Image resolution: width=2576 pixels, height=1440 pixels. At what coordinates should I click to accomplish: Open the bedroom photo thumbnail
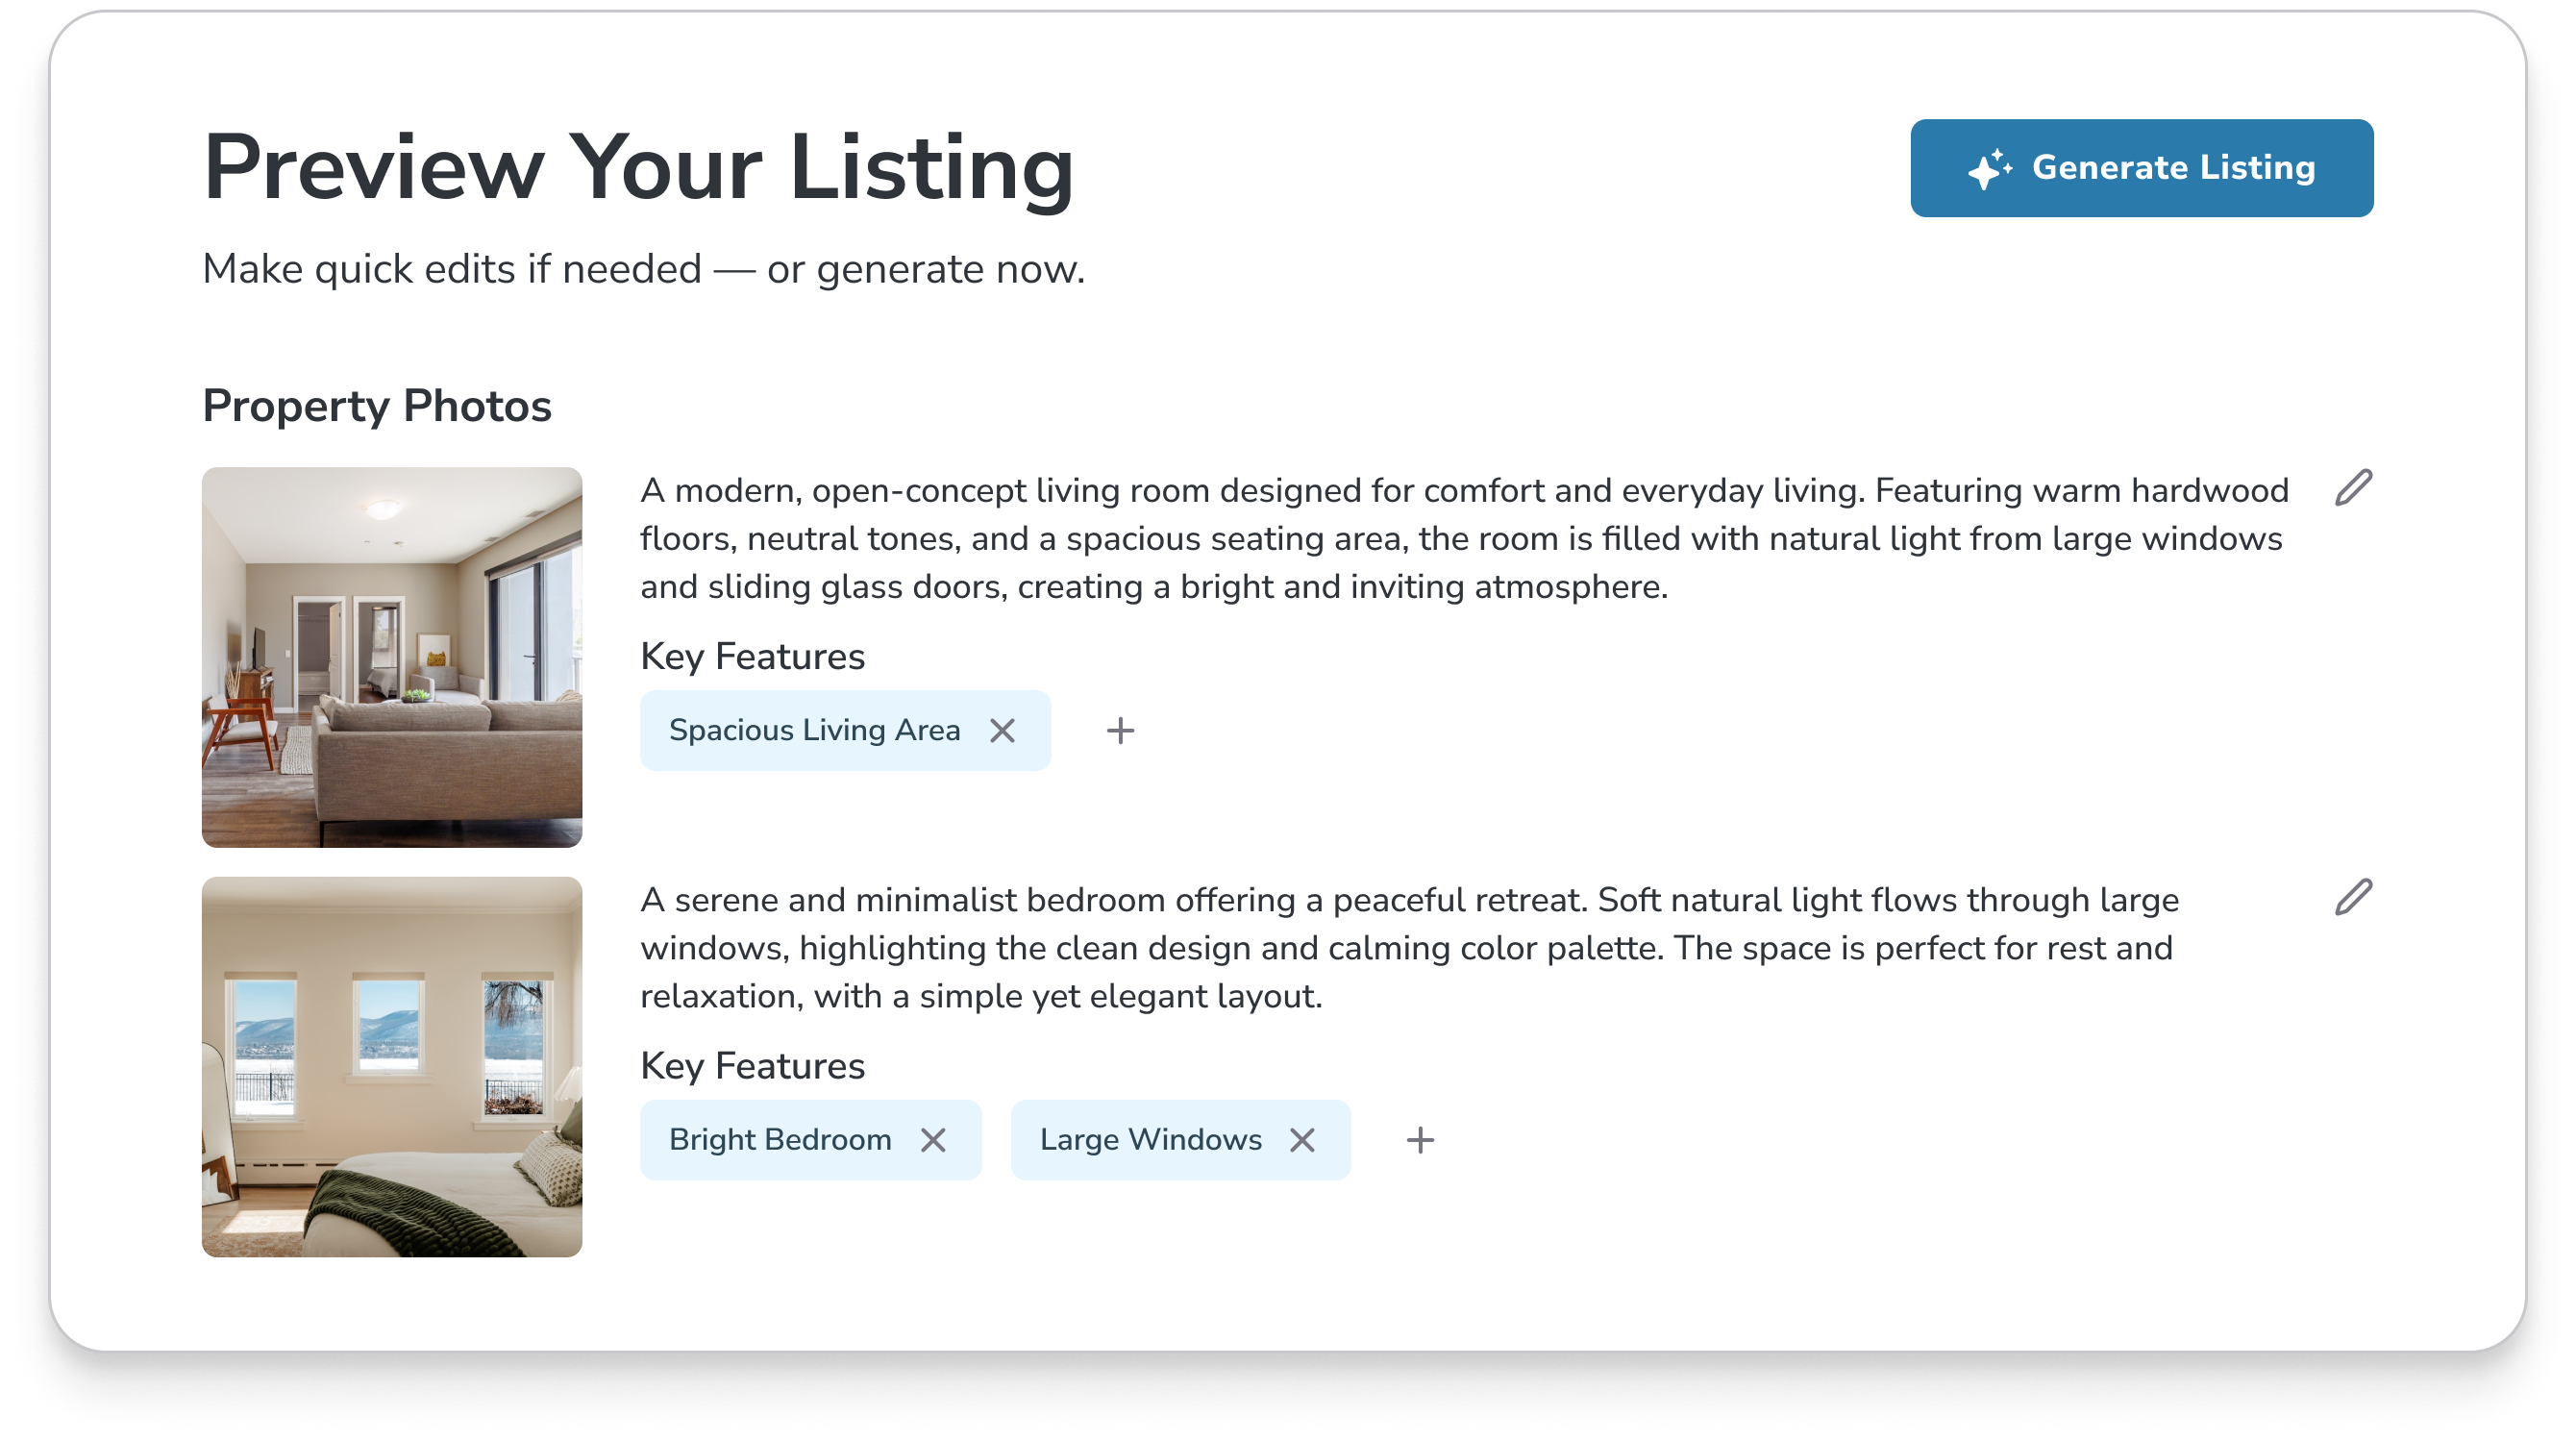point(392,1067)
